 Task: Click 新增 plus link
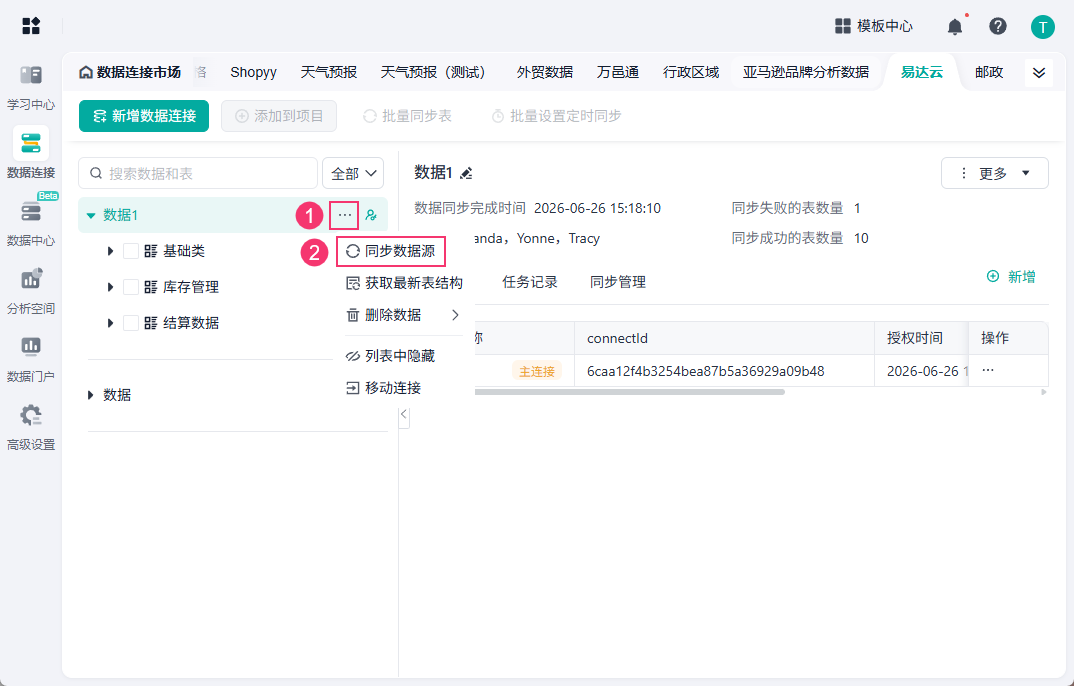click(x=1011, y=277)
